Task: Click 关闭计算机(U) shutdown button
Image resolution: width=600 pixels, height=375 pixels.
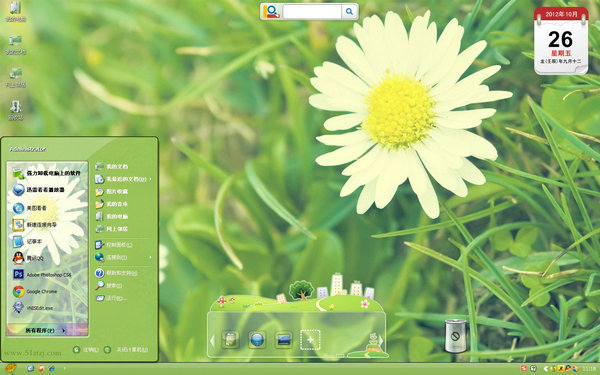Action: coord(126,350)
